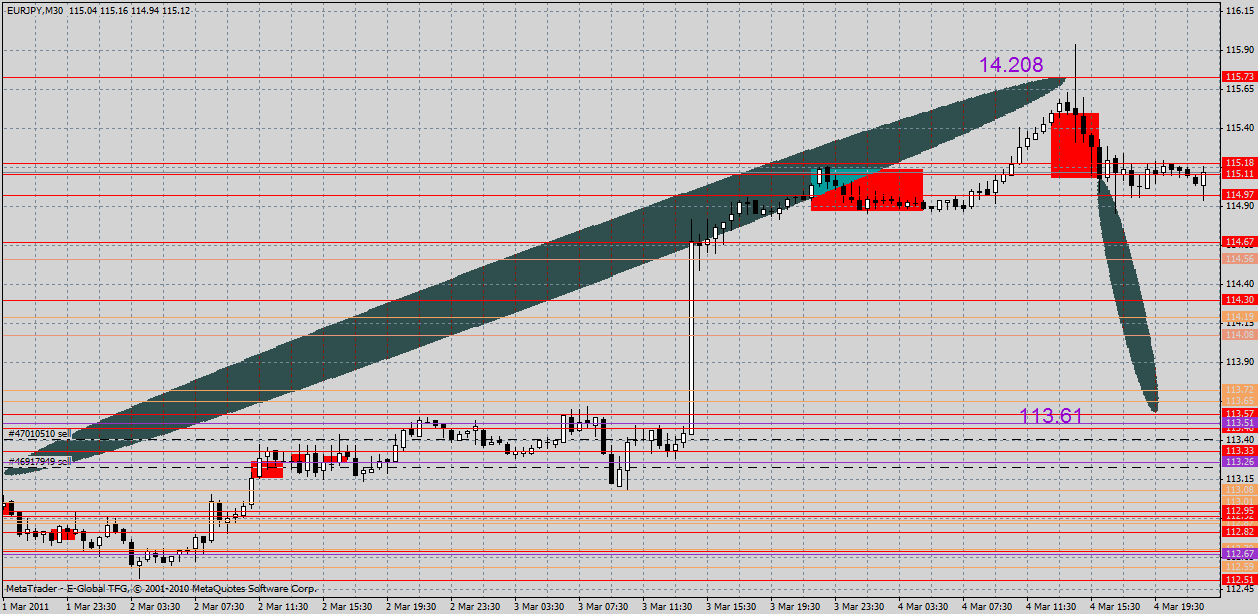Screen dimensions: 1258x614
Task: Click the 1 Mar 2011 date axis label
Action: (x=23, y=604)
